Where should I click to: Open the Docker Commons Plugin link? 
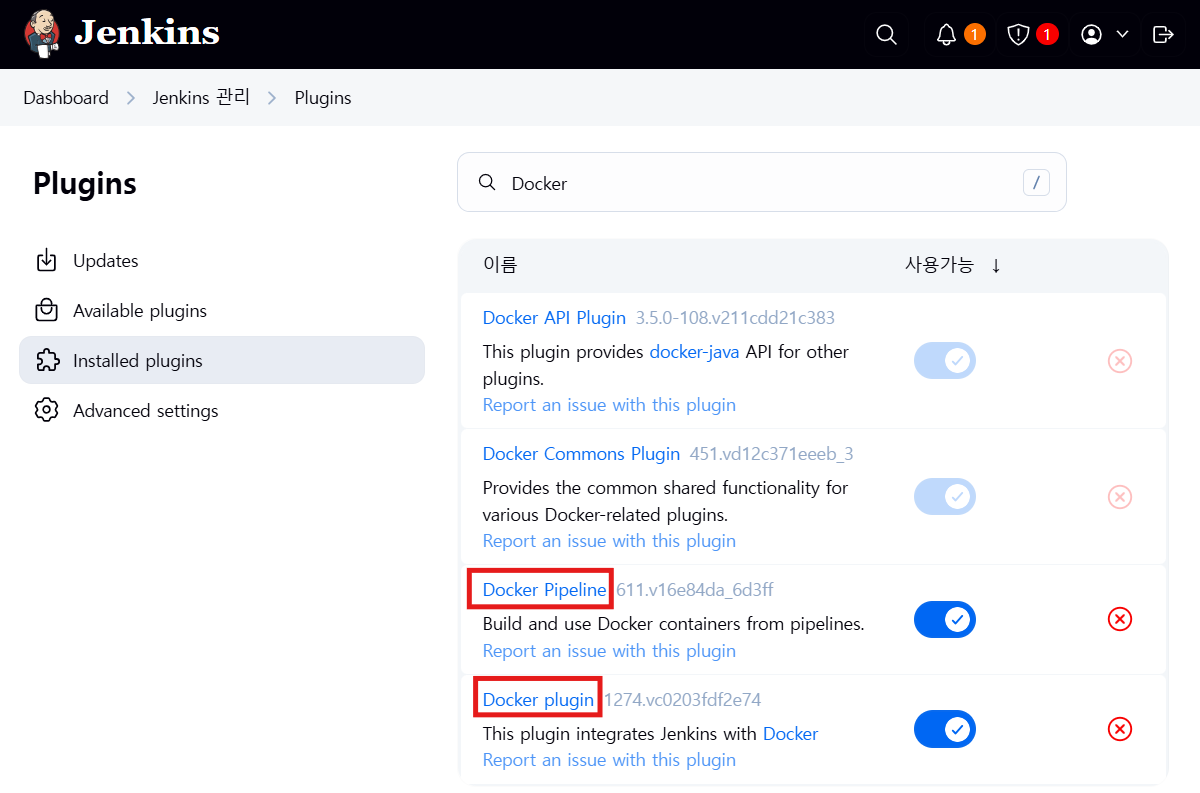[x=581, y=454]
